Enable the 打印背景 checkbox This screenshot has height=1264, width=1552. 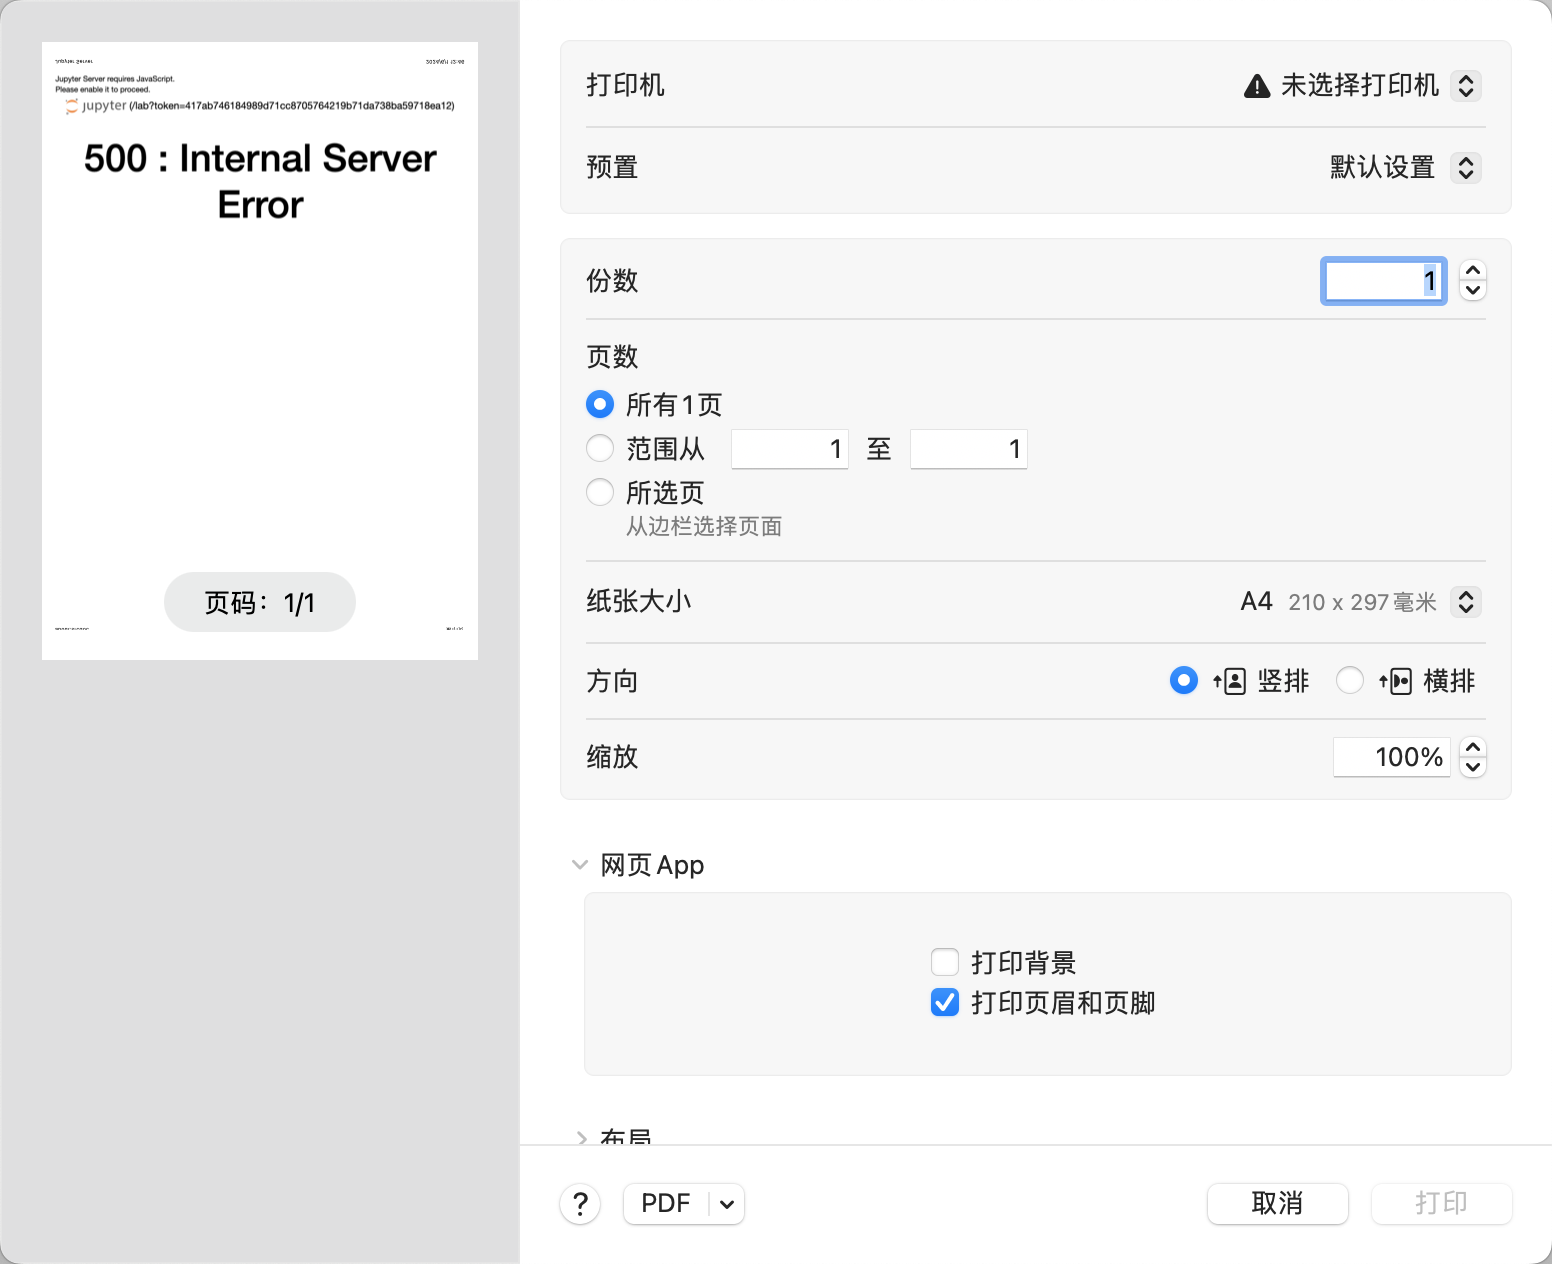pyautogui.click(x=945, y=962)
